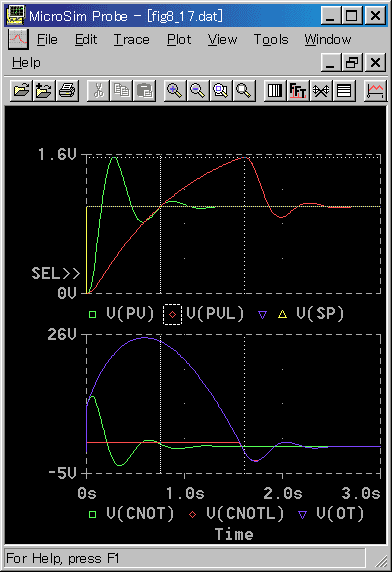Click the 1.0s x-axis tick label
Viewport: 392px width, 572px height.
[185, 493]
